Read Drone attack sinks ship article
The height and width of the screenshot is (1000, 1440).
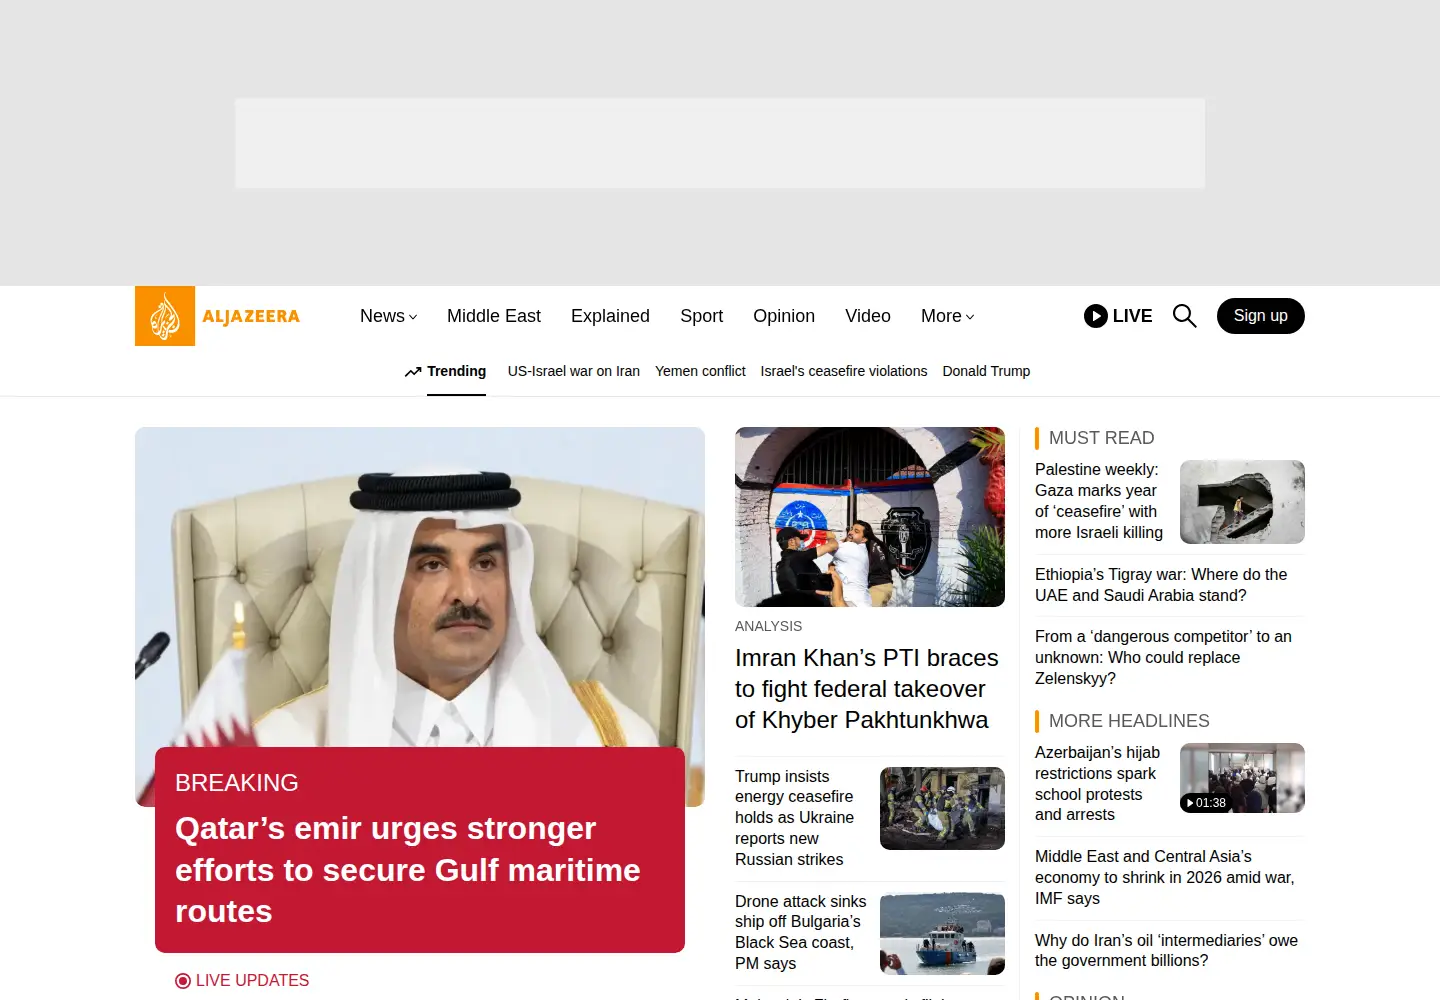pyautogui.click(x=801, y=932)
